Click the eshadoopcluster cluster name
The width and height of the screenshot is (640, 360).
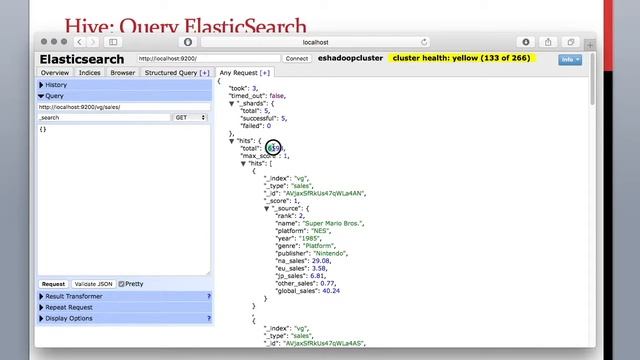(350, 58)
